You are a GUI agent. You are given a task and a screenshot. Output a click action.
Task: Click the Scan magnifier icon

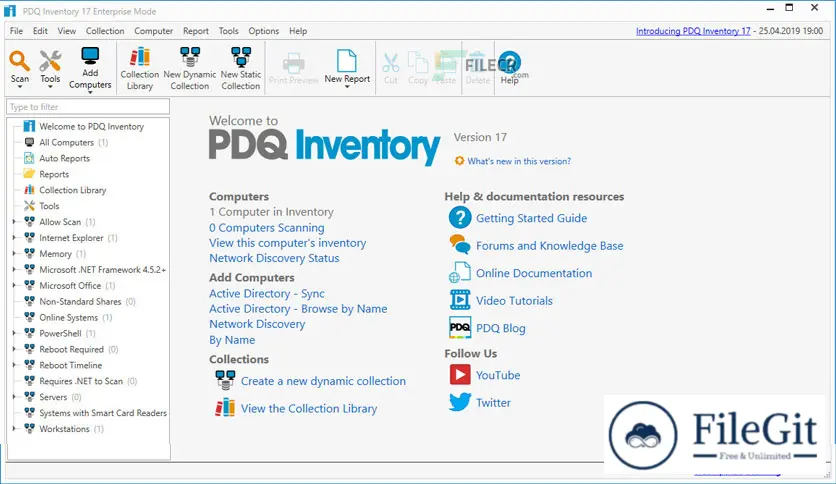pyautogui.click(x=19, y=61)
